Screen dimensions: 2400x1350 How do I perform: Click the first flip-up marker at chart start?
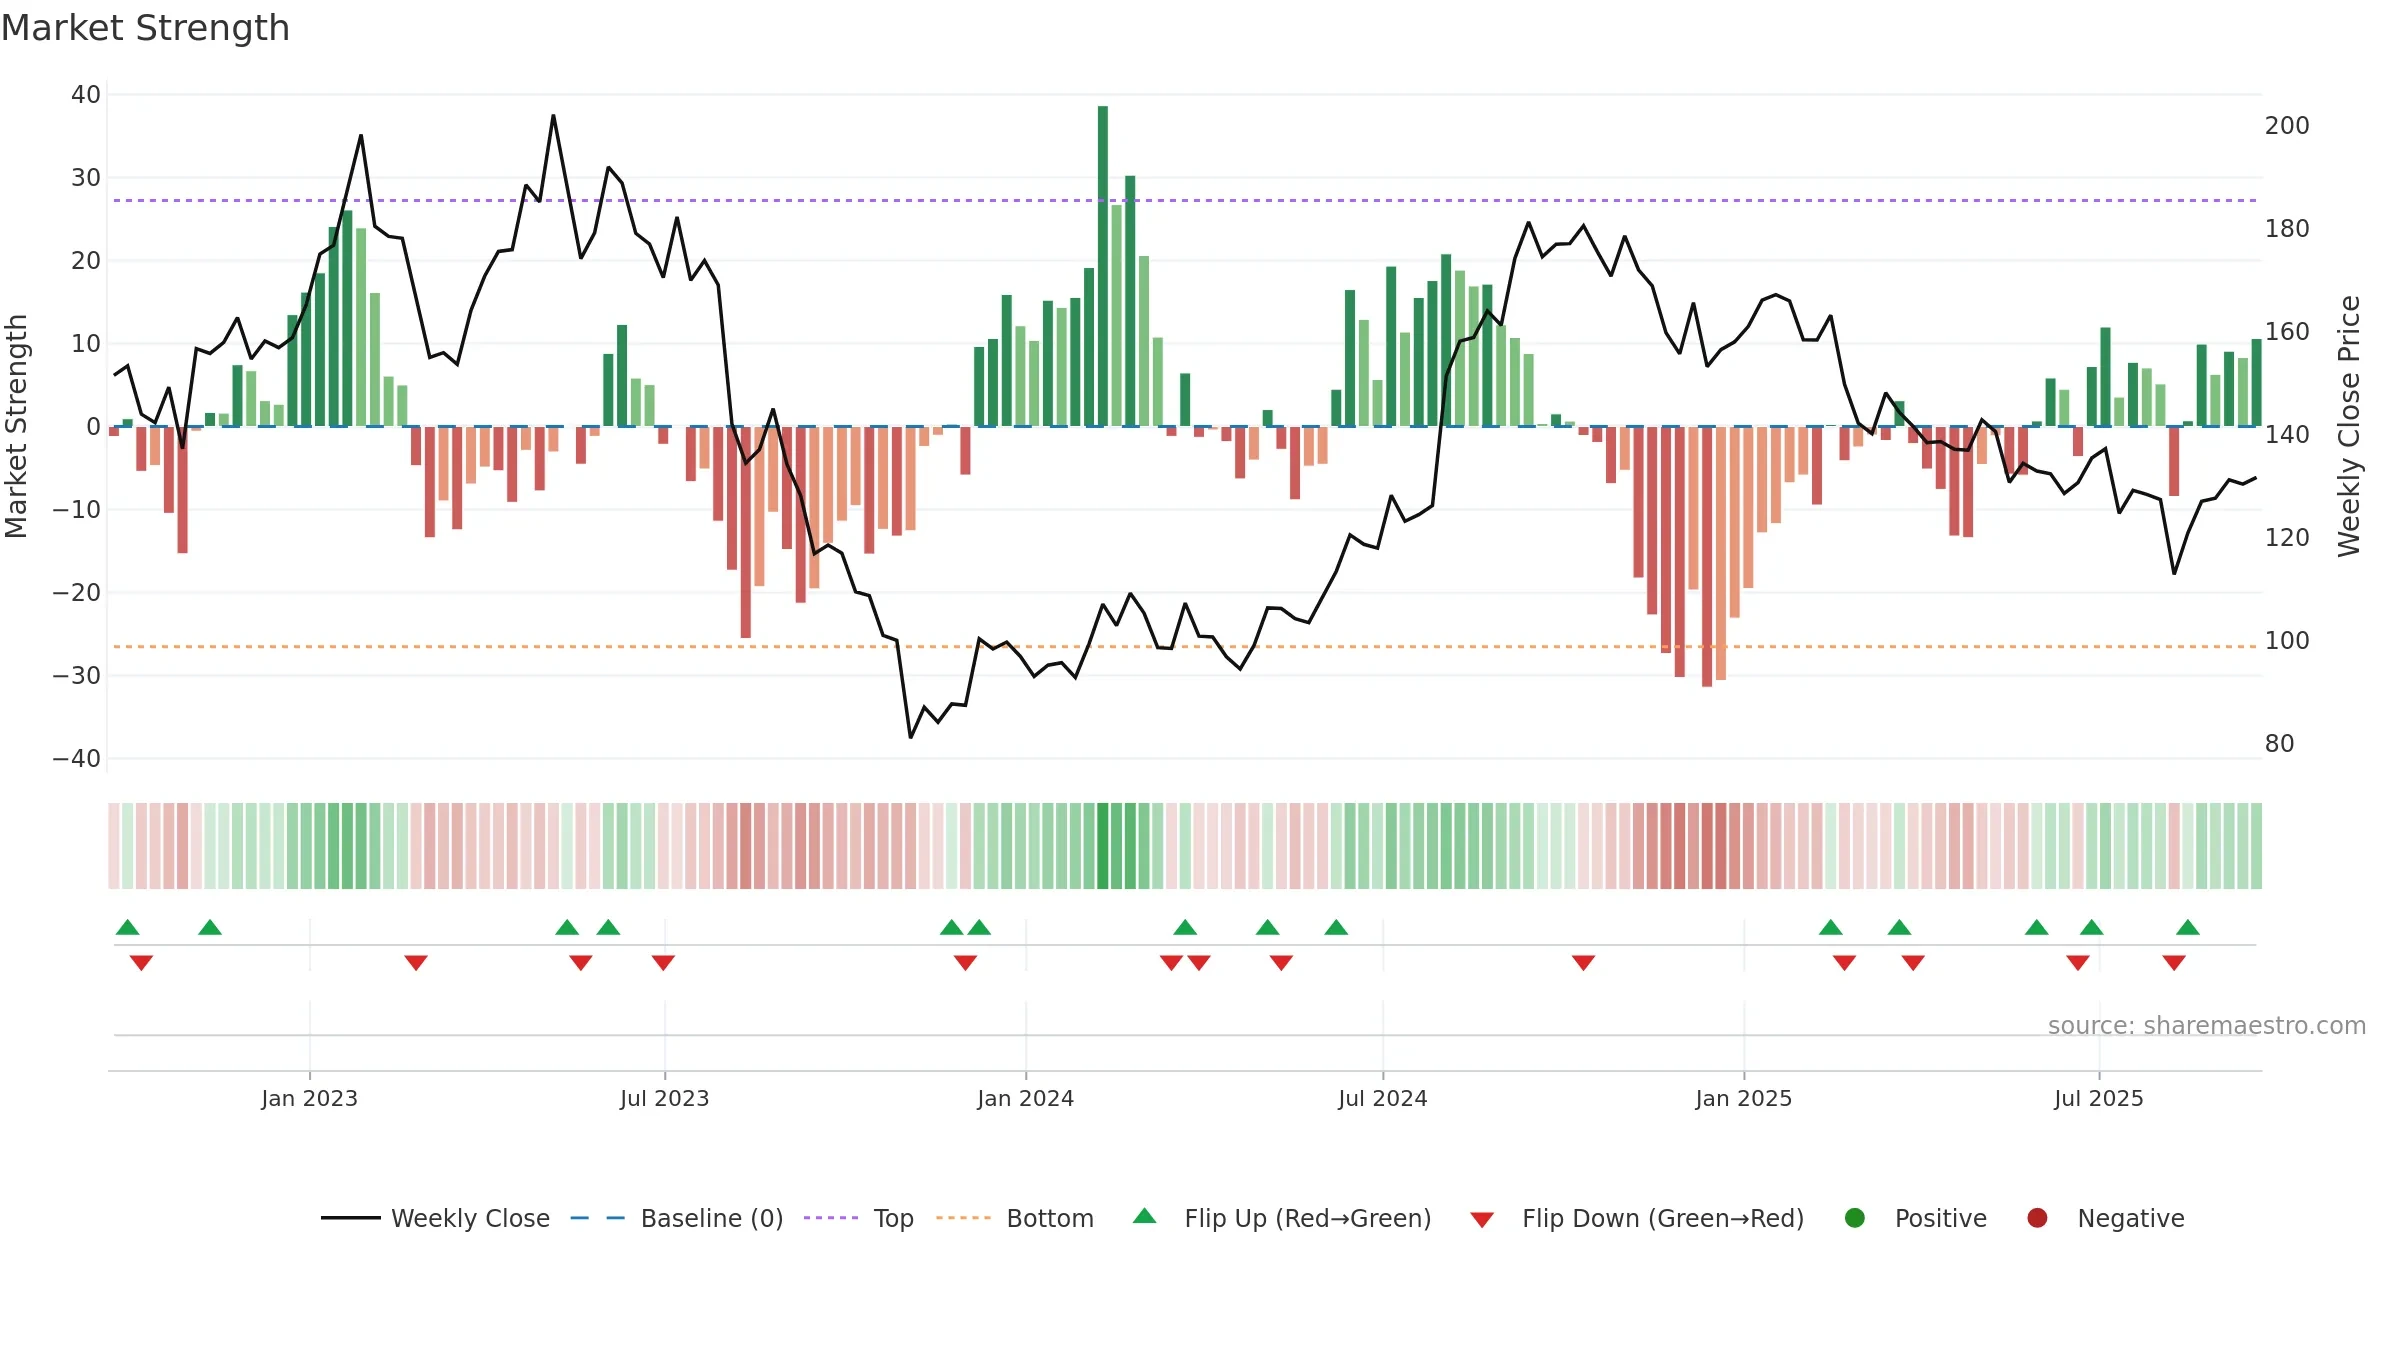point(127,927)
